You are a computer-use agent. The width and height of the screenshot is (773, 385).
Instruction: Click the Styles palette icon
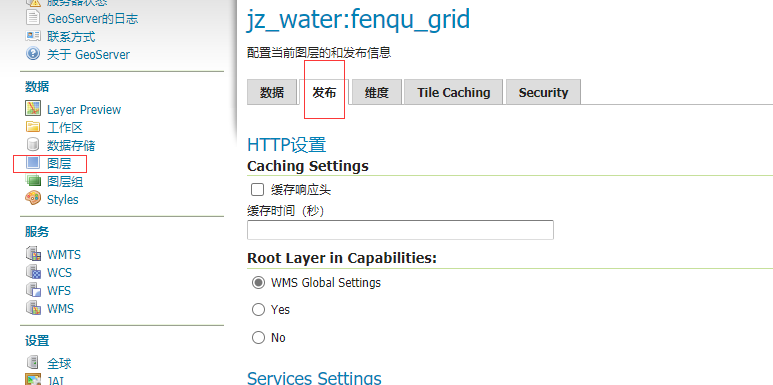(33, 199)
